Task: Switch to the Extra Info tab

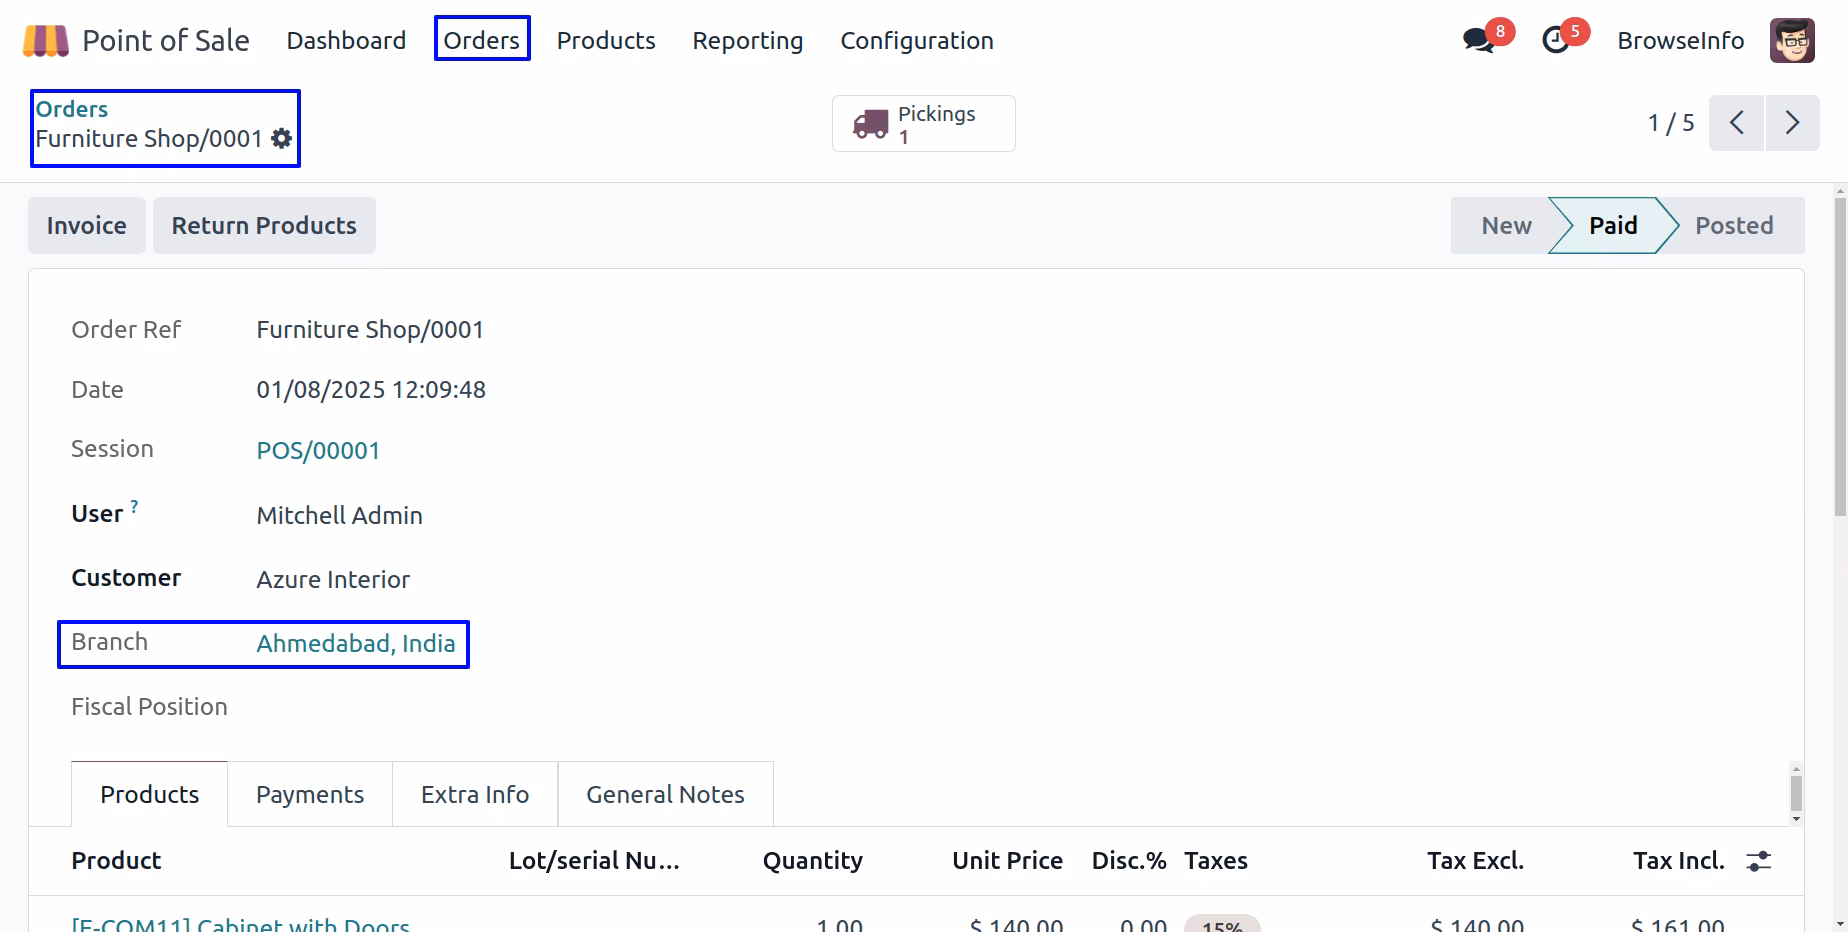Action: point(475,795)
